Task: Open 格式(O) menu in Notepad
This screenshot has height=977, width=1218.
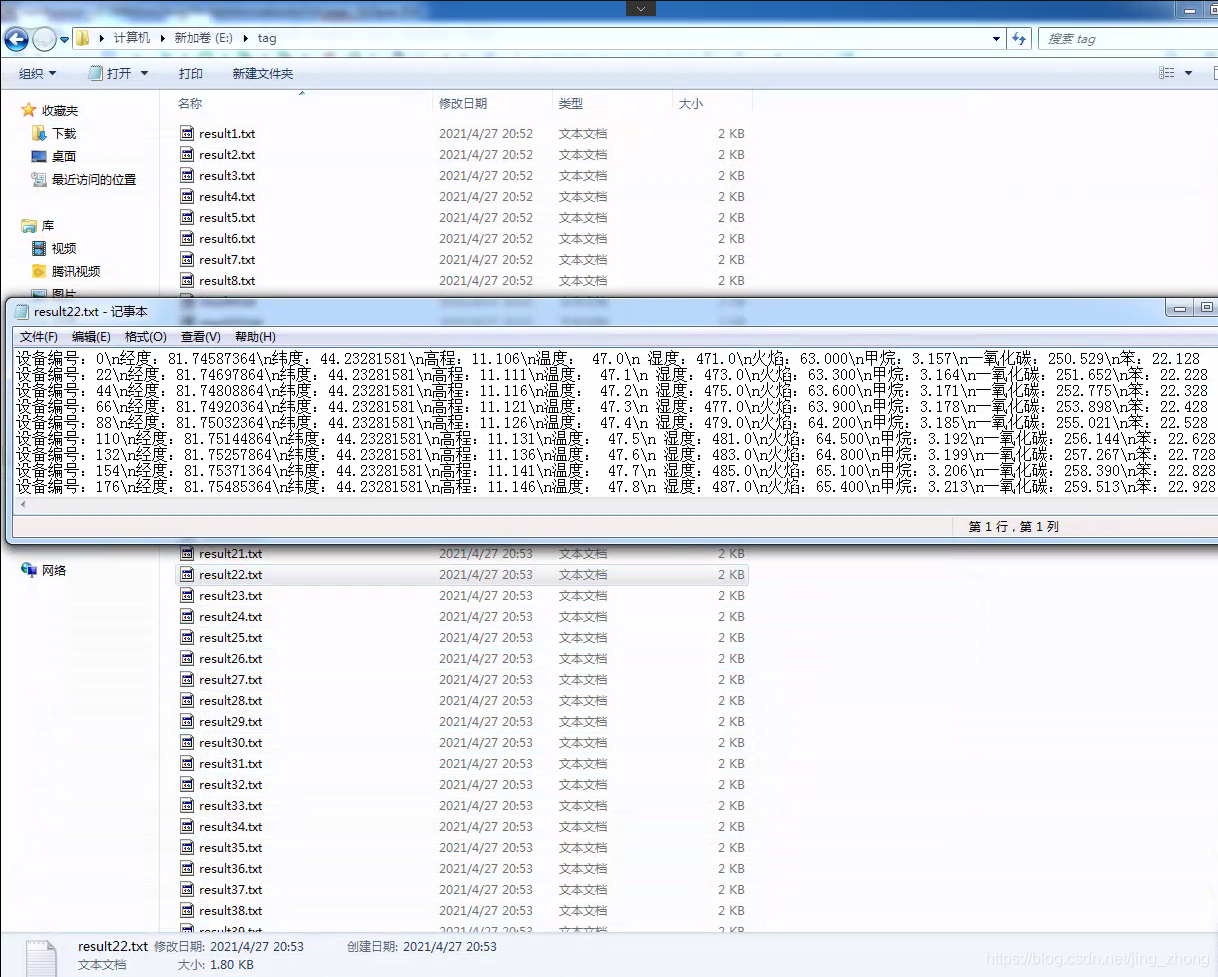Action: pos(145,337)
